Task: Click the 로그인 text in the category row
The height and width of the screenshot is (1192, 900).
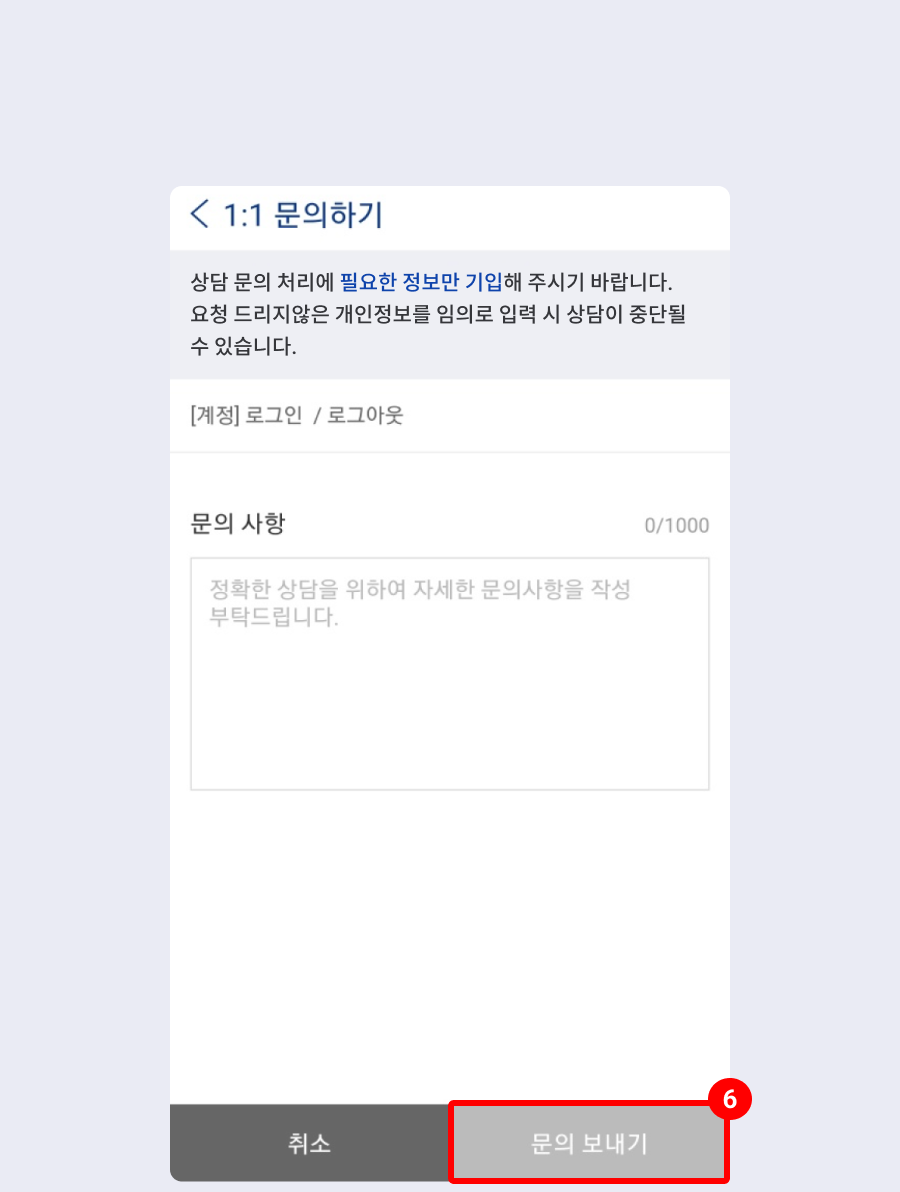Action: (274, 416)
